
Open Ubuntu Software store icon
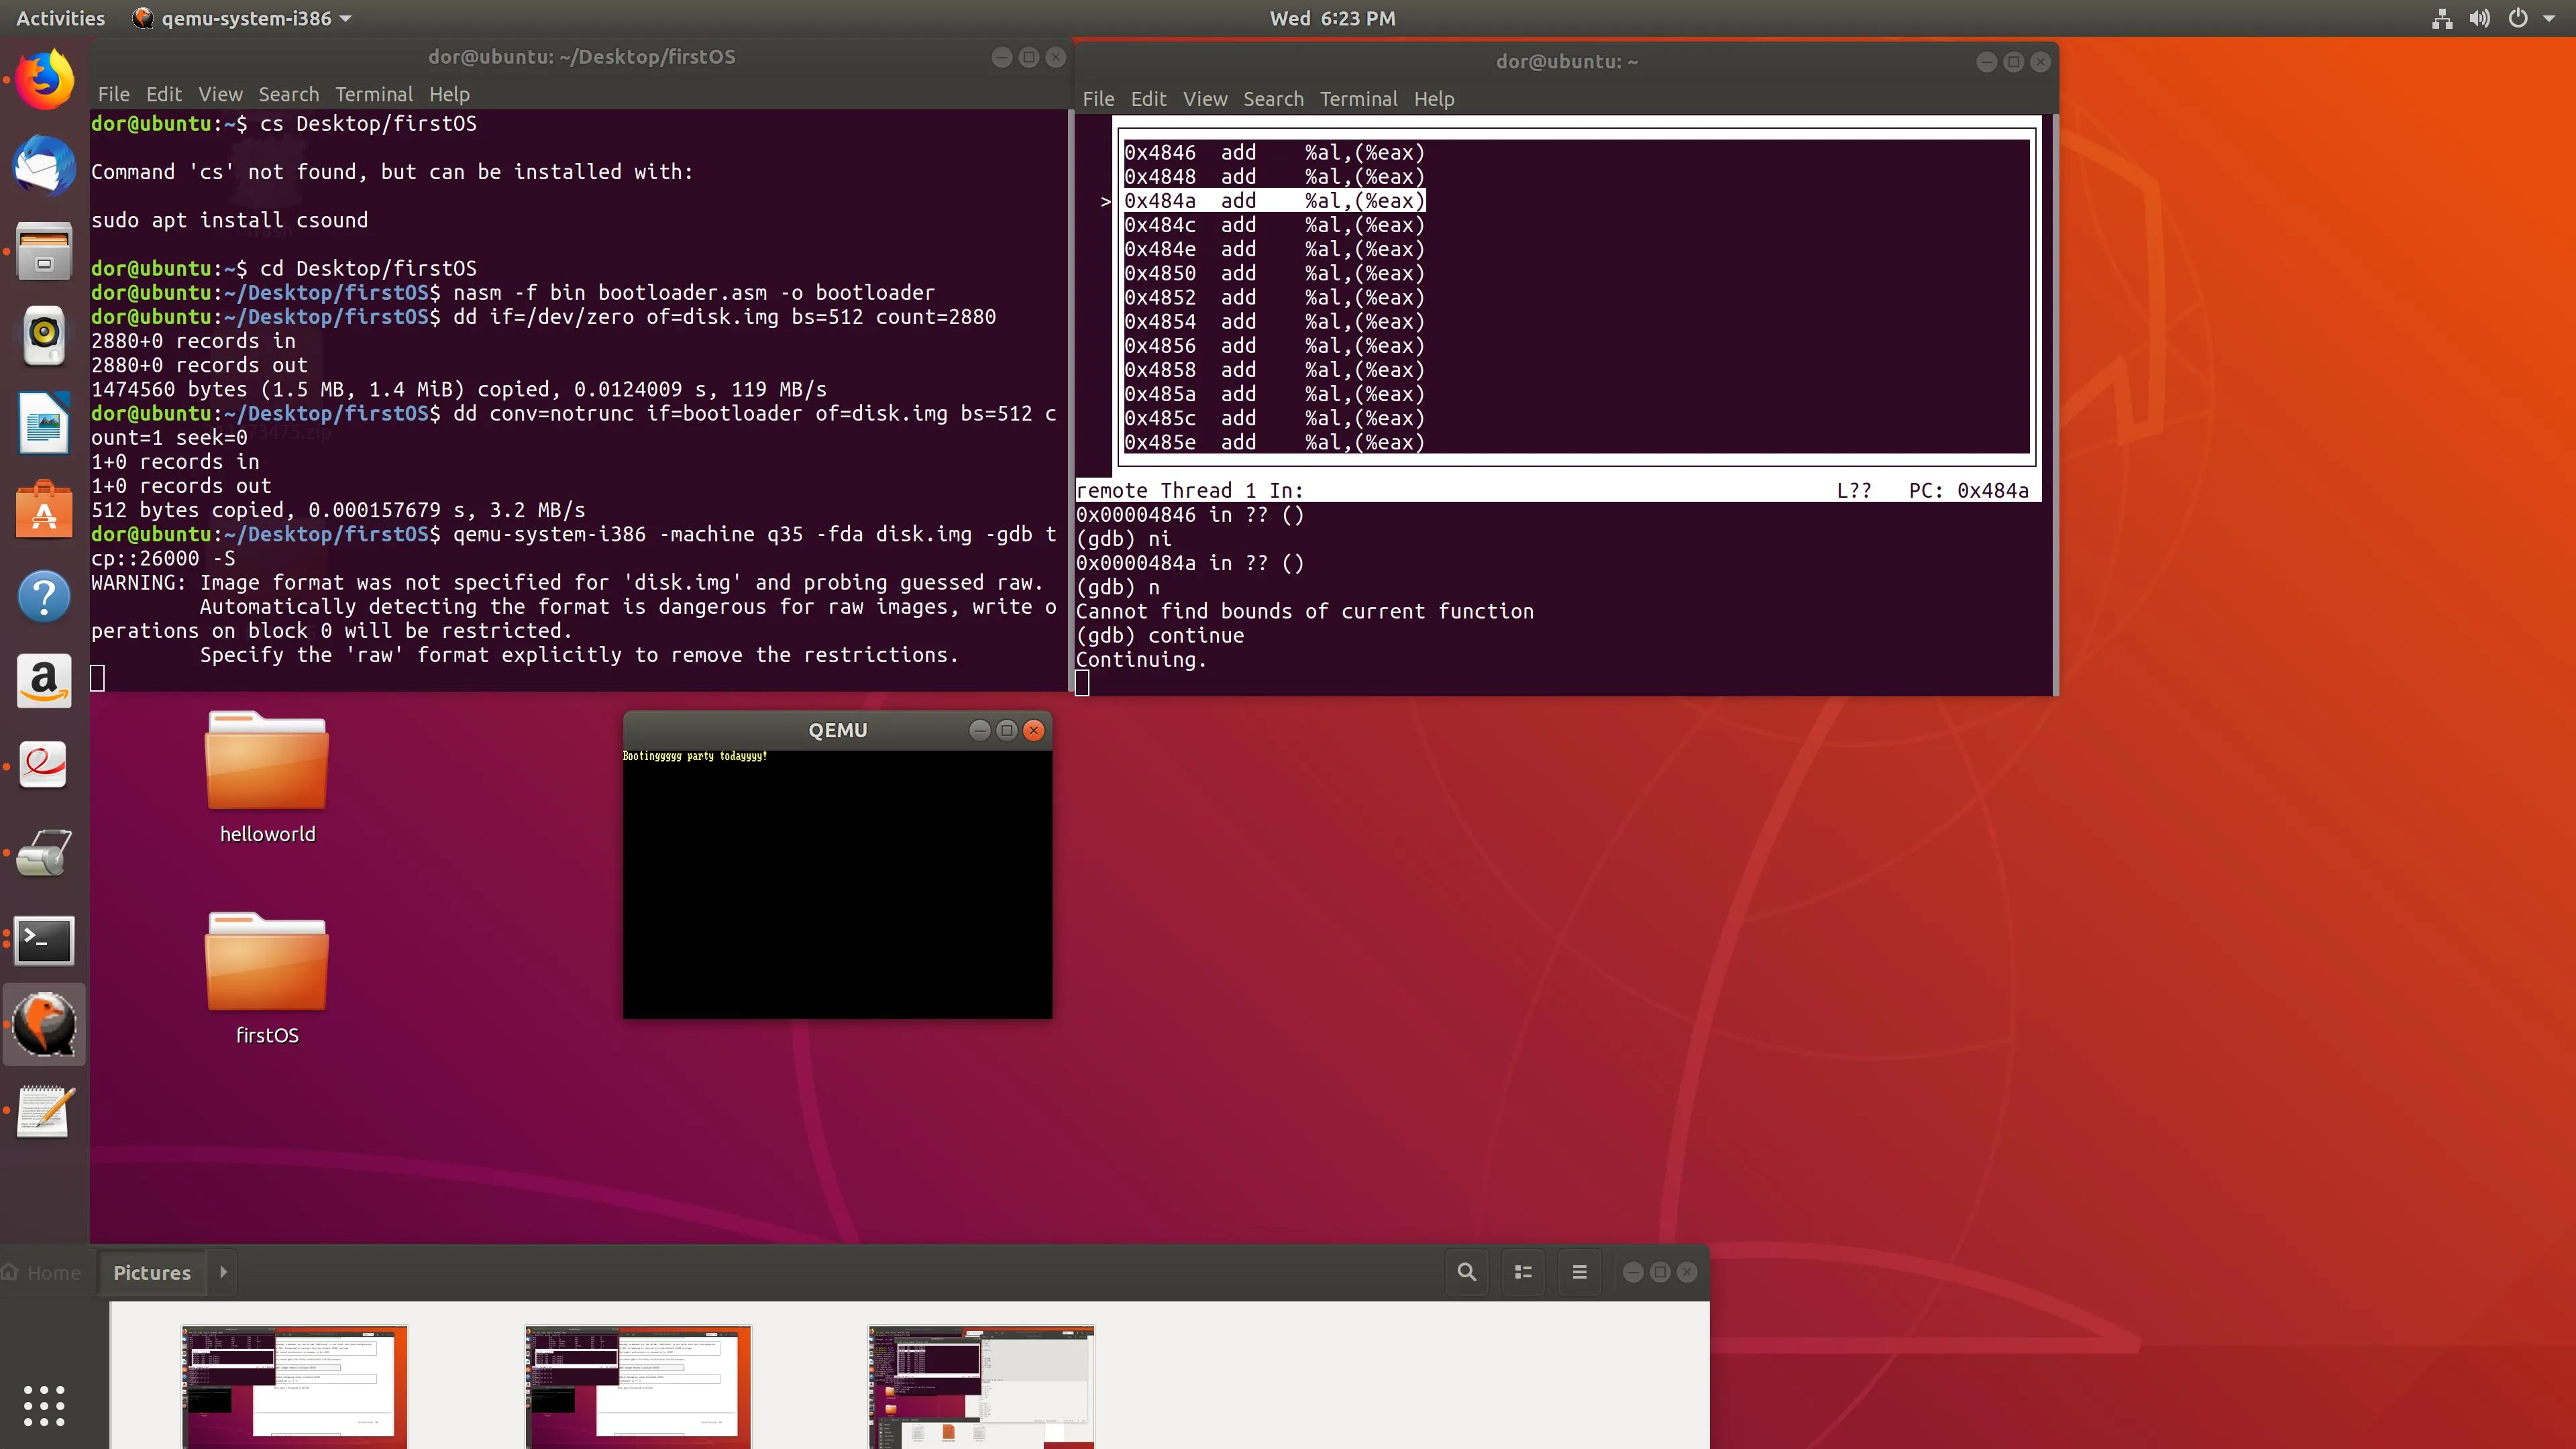coord(44,510)
